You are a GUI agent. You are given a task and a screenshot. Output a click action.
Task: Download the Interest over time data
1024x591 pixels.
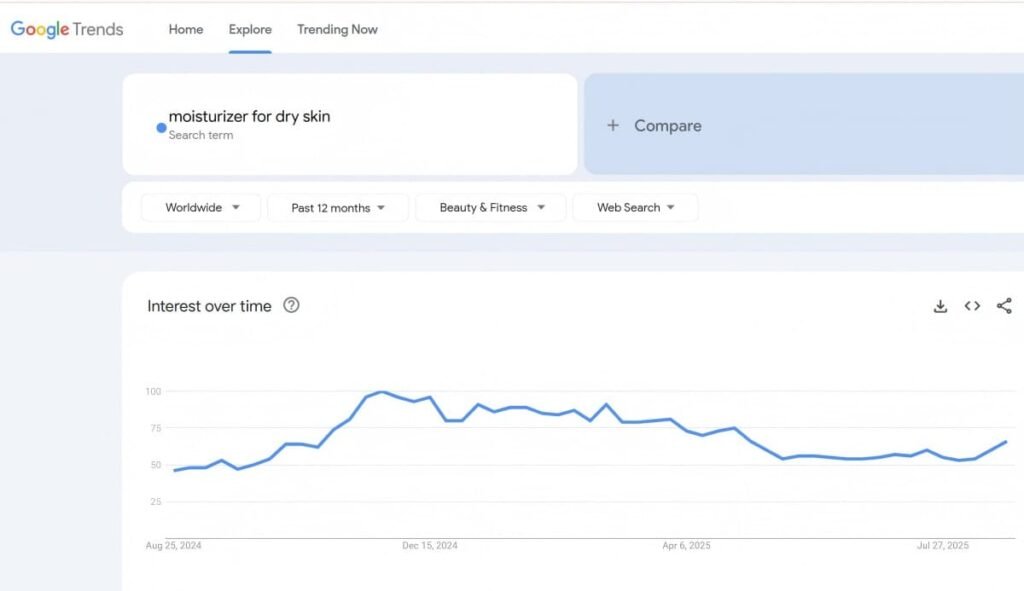[940, 306]
